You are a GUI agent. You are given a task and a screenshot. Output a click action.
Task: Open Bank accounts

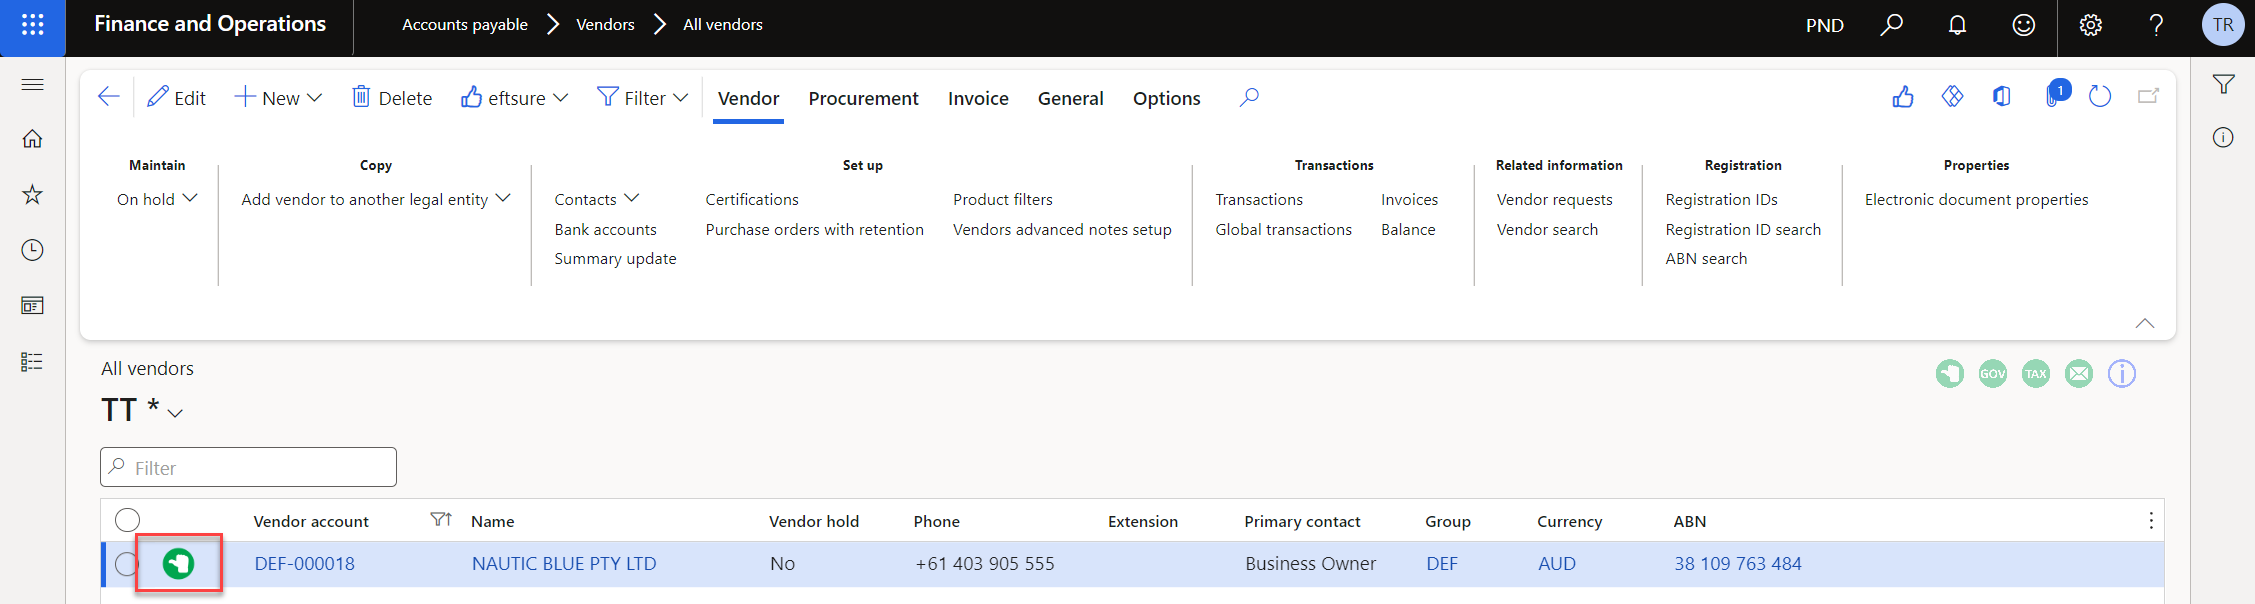pyautogui.click(x=606, y=229)
